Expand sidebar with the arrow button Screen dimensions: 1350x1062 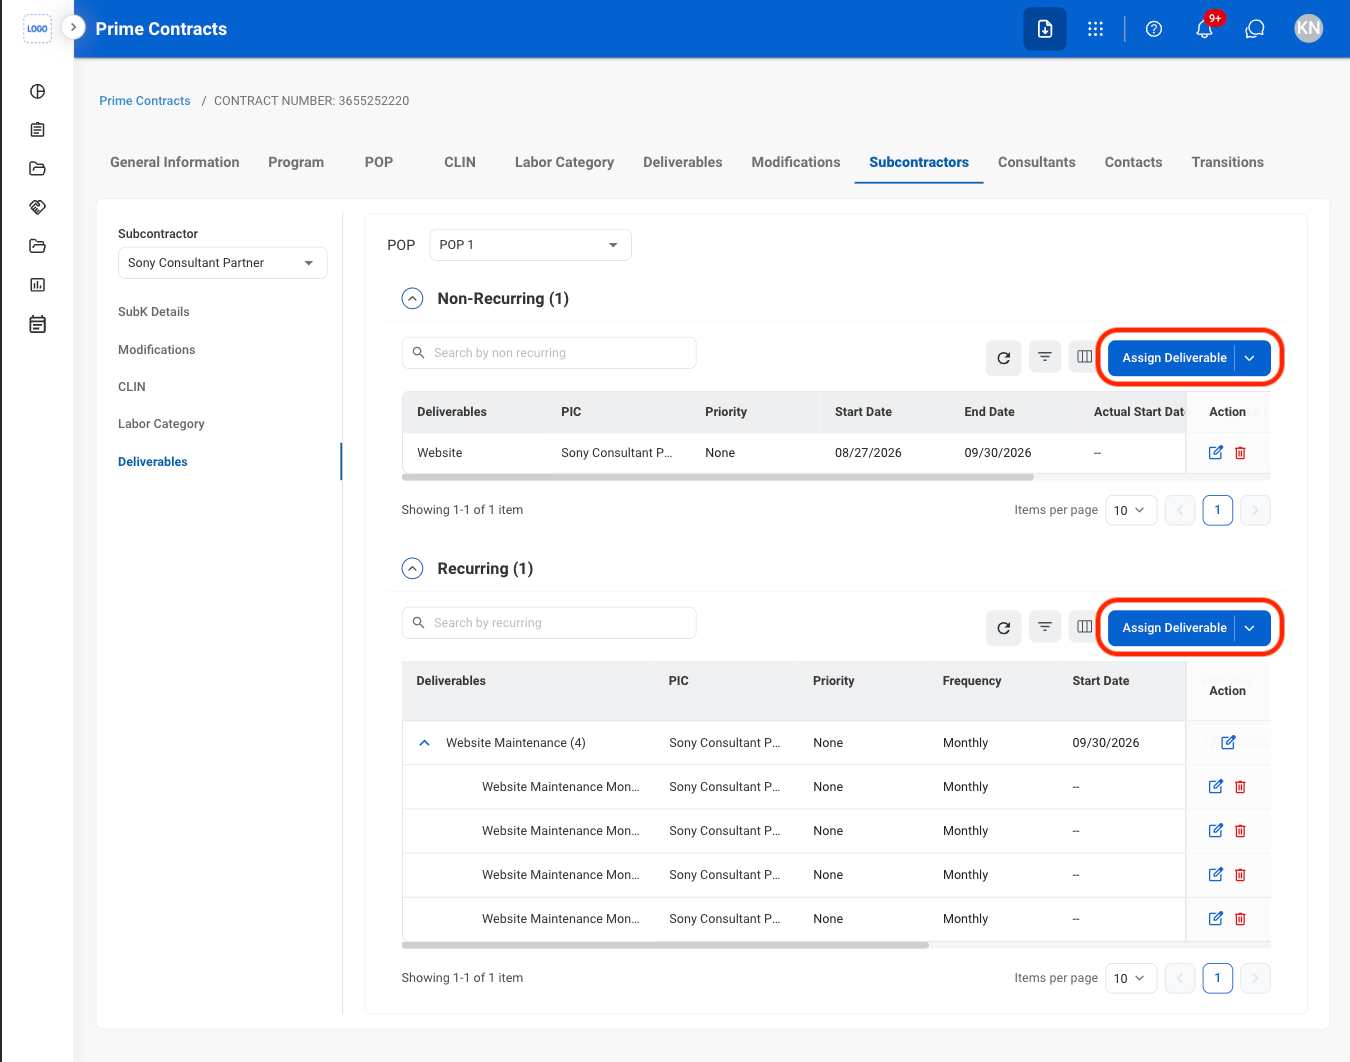click(x=73, y=27)
